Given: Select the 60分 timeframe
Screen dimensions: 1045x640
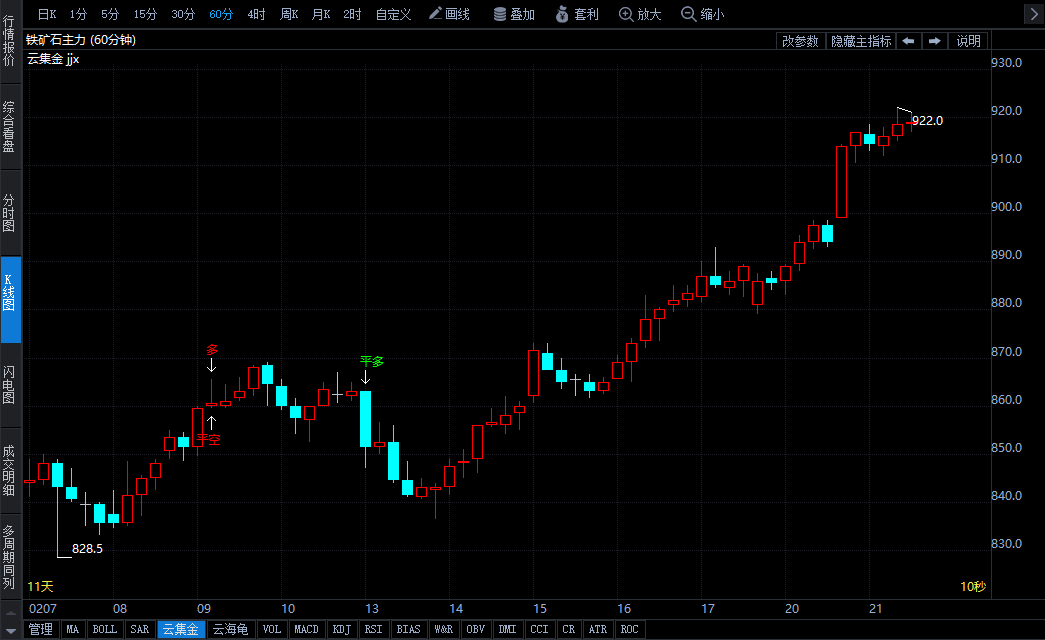Looking at the screenshot, I should tap(221, 14).
